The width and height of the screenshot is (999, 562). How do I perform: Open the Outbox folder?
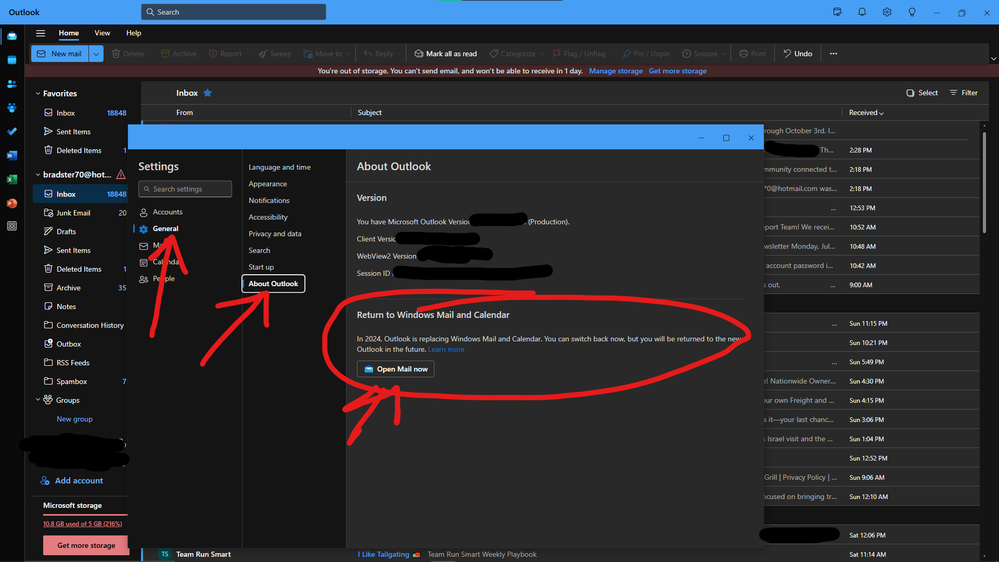pos(68,344)
